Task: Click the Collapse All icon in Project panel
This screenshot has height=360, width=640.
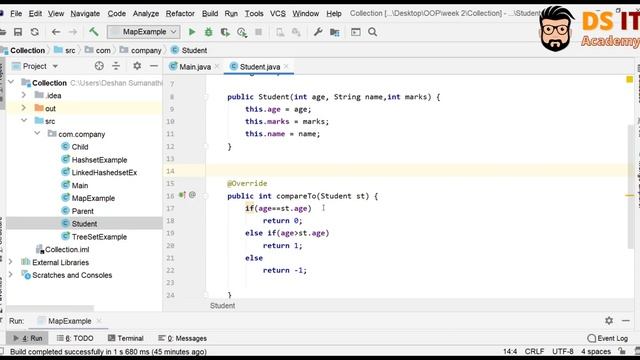Action: pos(116,66)
